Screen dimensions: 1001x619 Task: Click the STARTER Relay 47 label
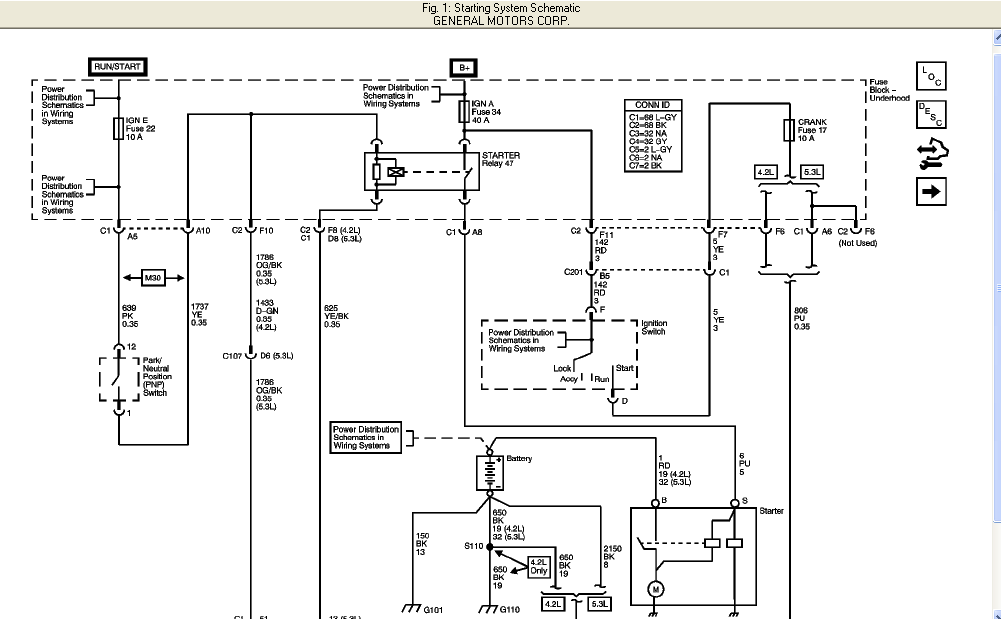pos(501,160)
